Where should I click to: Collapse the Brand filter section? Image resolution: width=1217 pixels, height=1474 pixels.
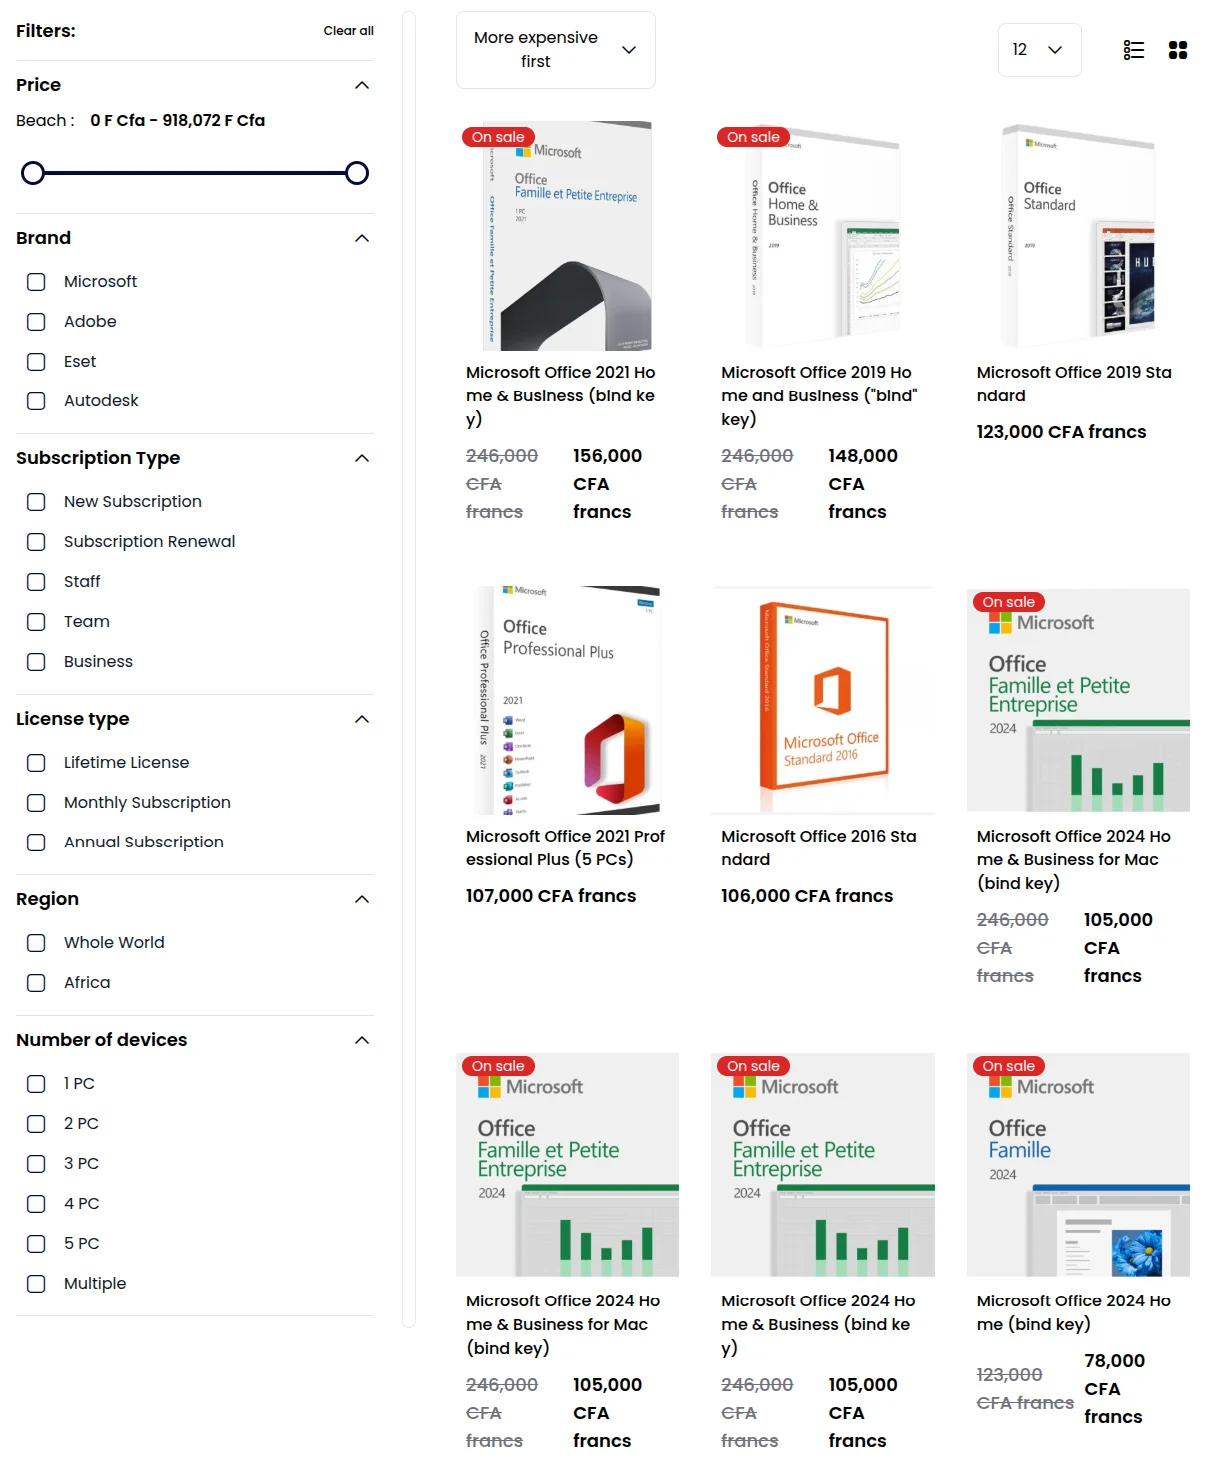point(362,238)
